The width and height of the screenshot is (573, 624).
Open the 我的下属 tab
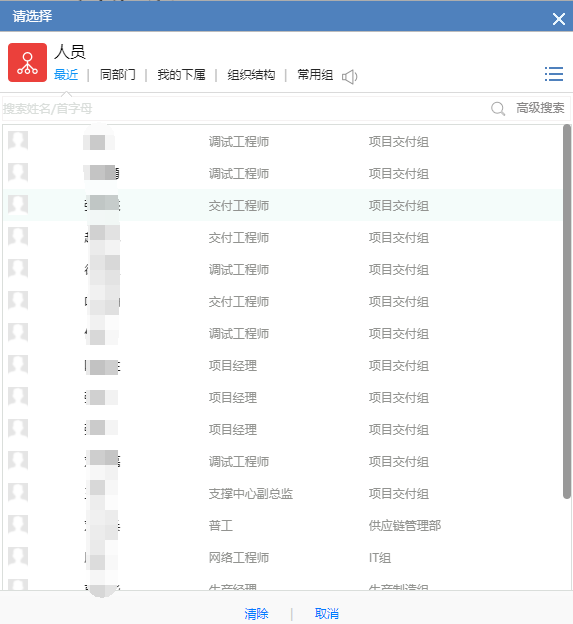(x=181, y=74)
